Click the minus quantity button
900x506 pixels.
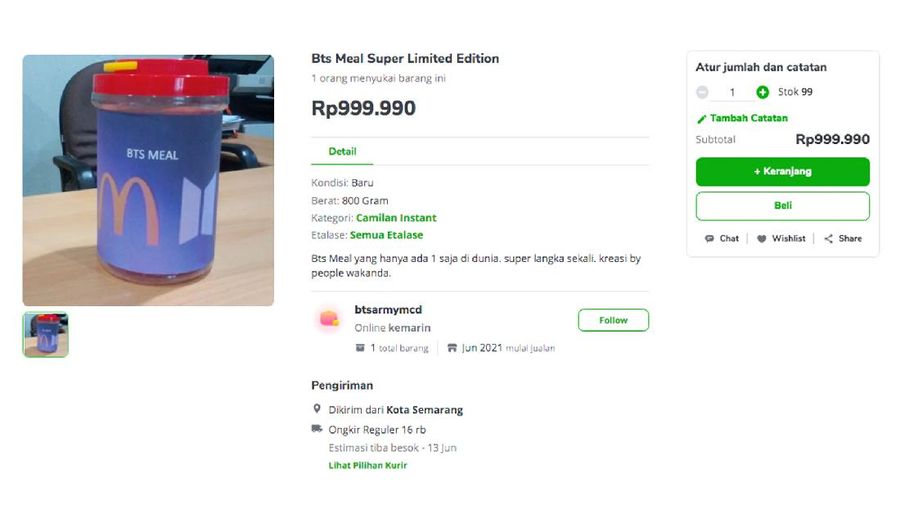[x=702, y=92]
